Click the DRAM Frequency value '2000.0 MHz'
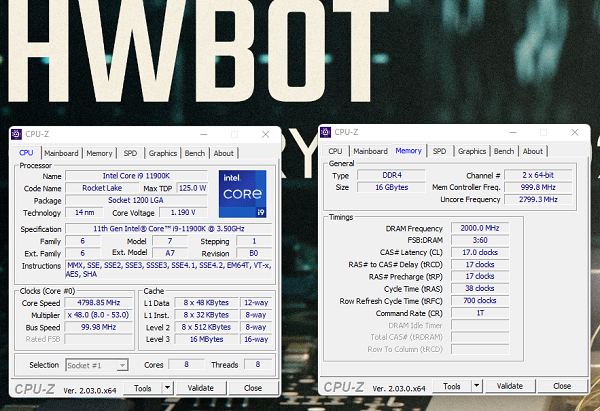 (x=480, y=228)
